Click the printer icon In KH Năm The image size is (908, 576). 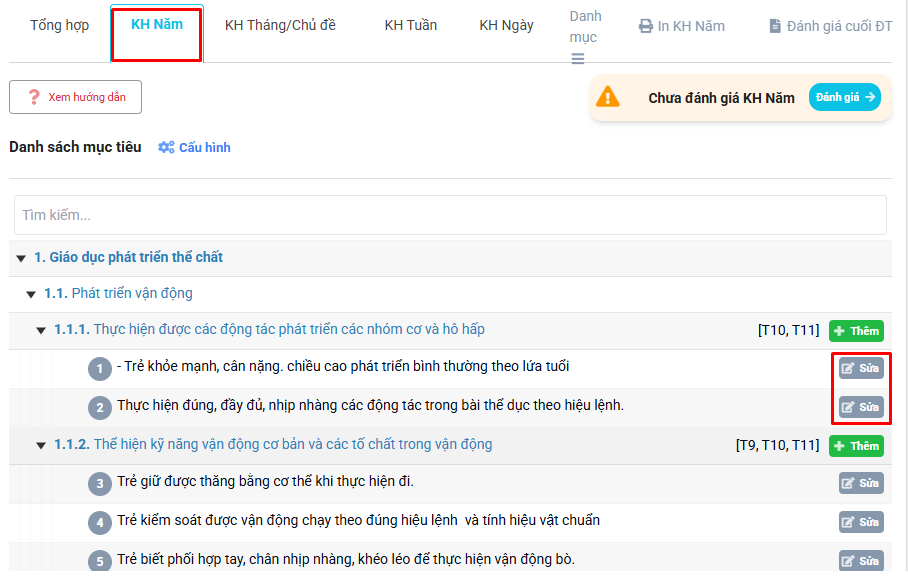click(x=646, y=26)
